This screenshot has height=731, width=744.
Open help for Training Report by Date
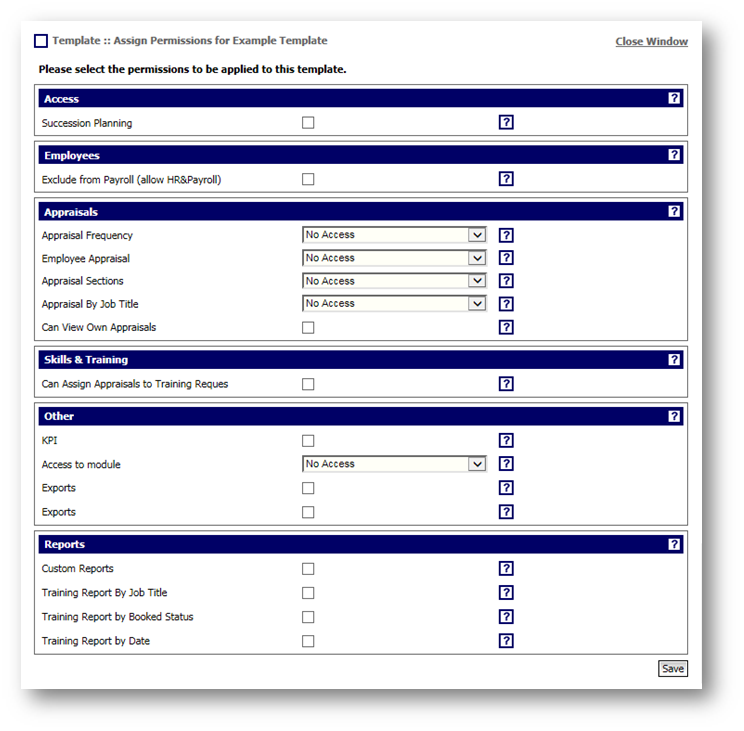click(x=506, y=641)
